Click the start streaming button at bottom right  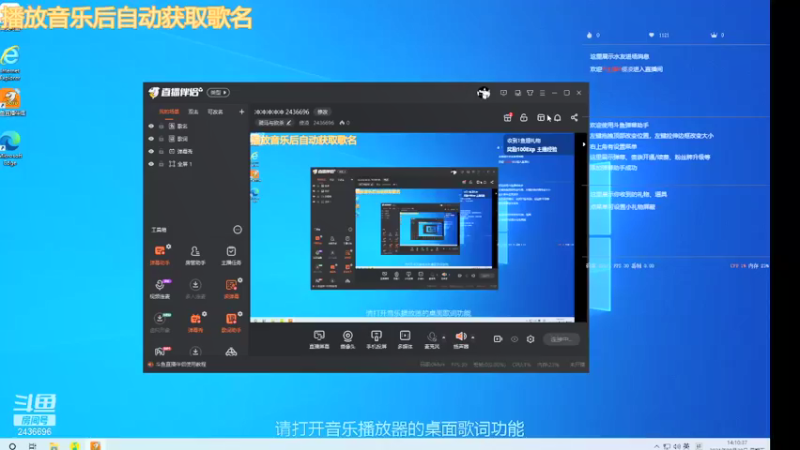(561, 339)
